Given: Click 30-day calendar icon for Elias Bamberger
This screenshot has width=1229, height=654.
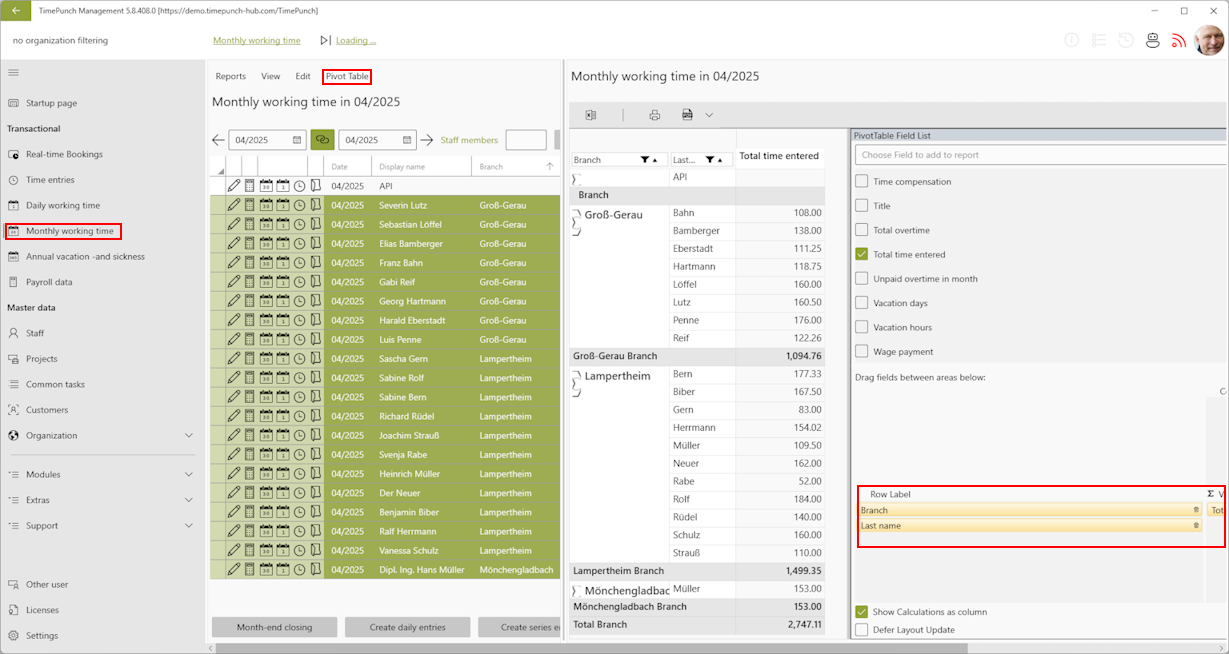Looking at the screenshot, I should [266, 243].
